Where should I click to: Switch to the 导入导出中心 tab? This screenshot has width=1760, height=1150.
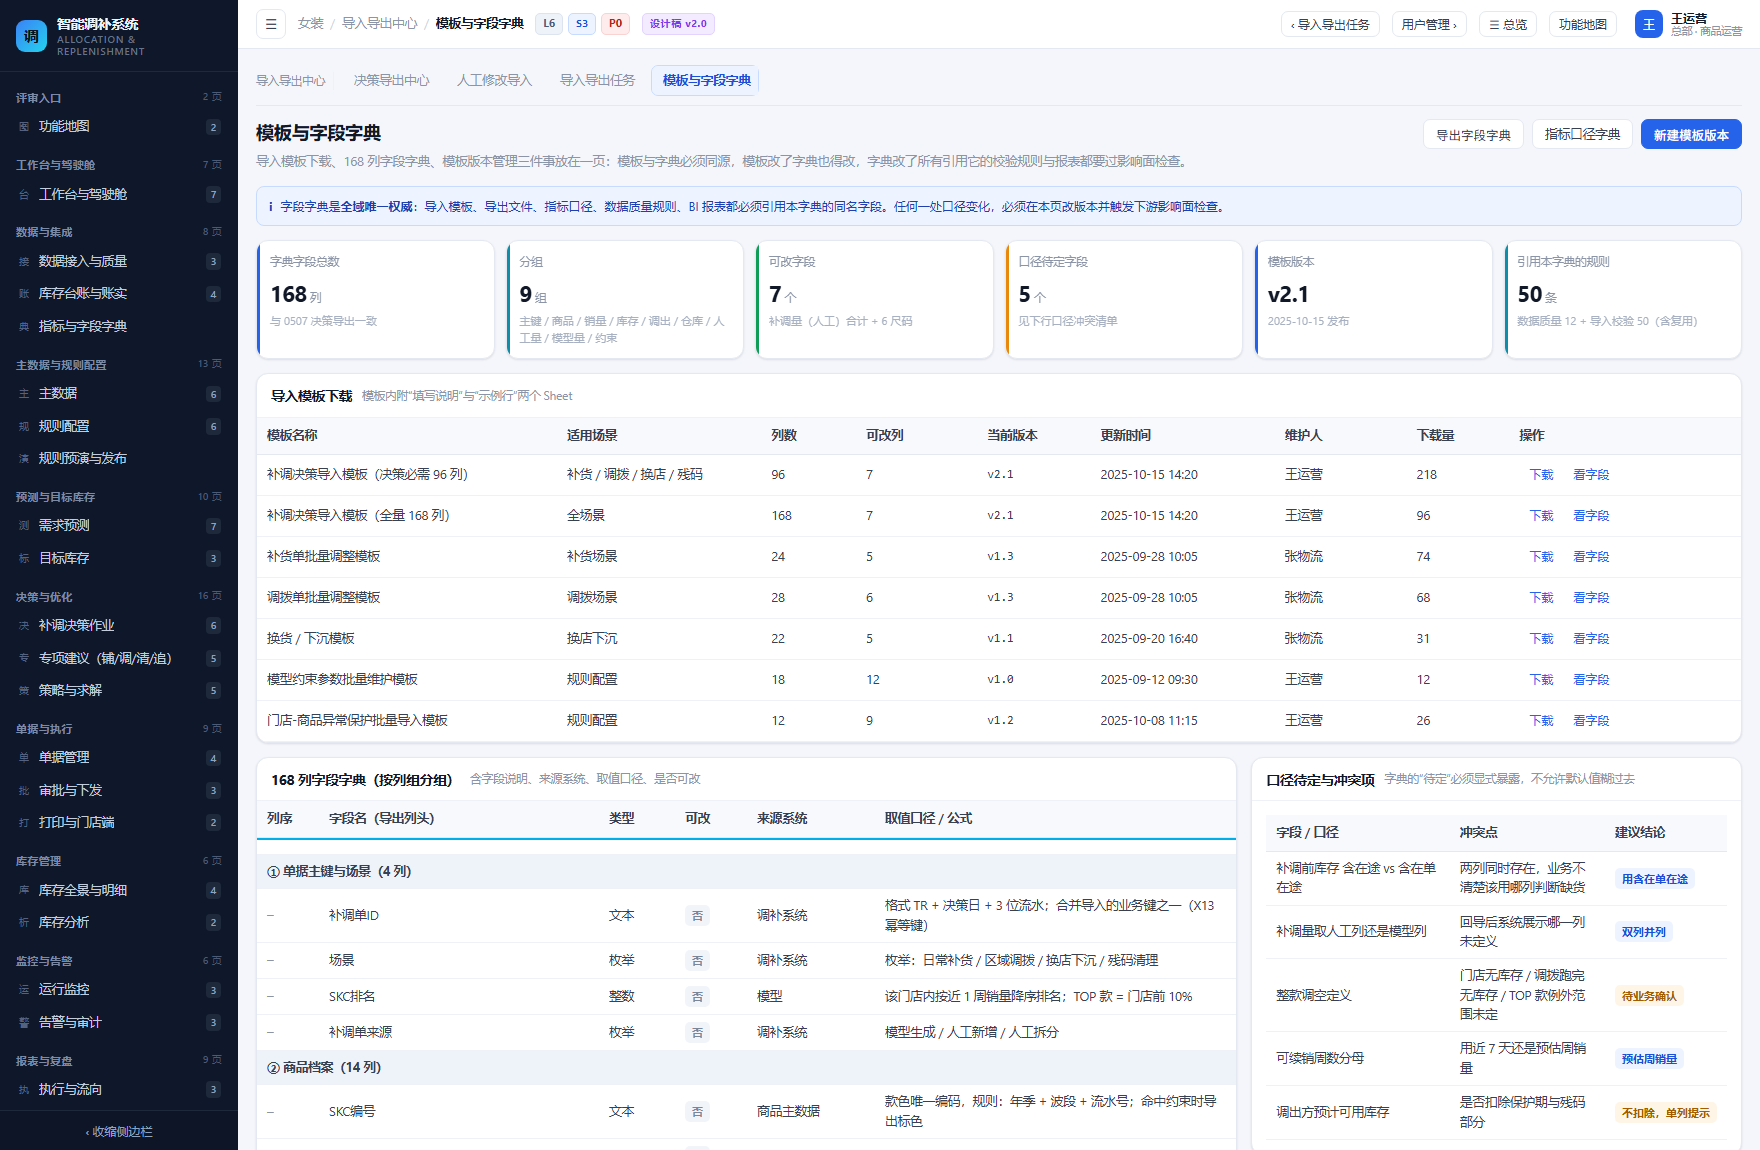291,81
